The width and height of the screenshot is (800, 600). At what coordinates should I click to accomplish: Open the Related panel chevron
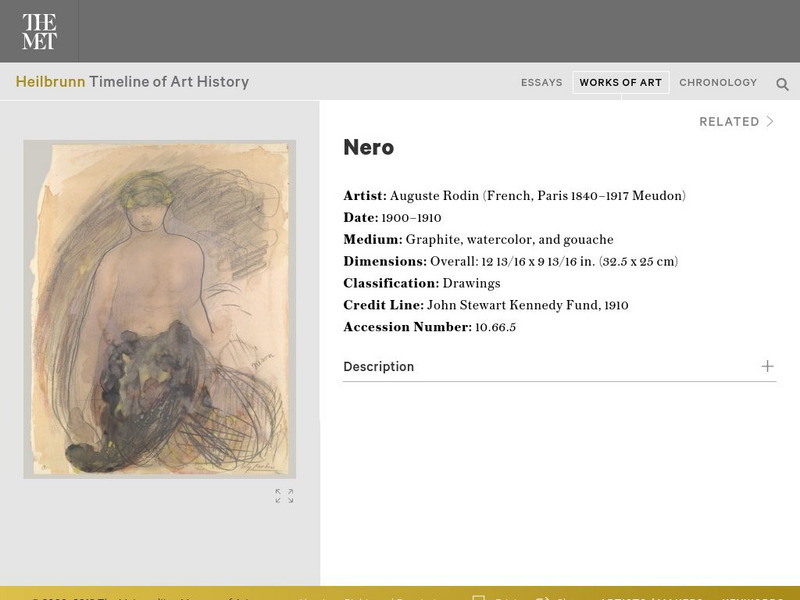770,121
